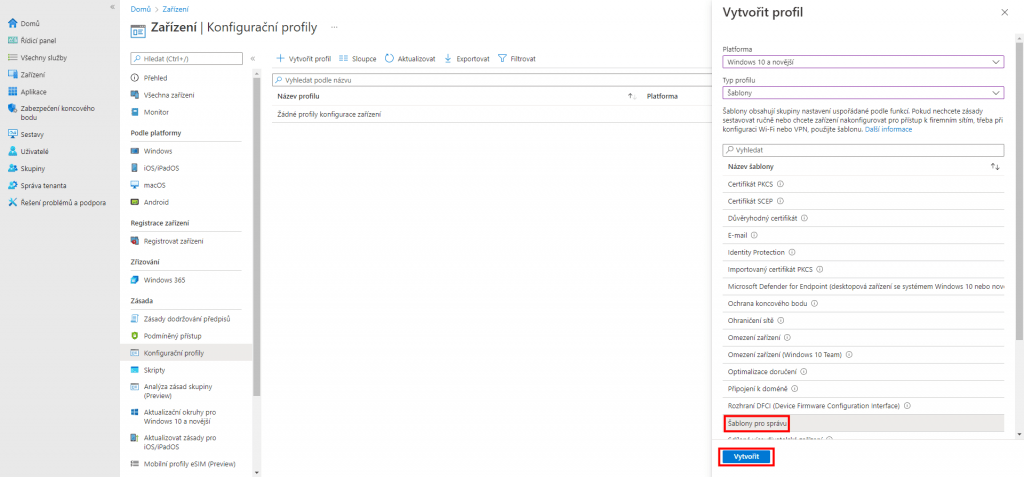Close the Vytvořit profil panel
Viewport: 1024px width, 477px height.
1004,12
